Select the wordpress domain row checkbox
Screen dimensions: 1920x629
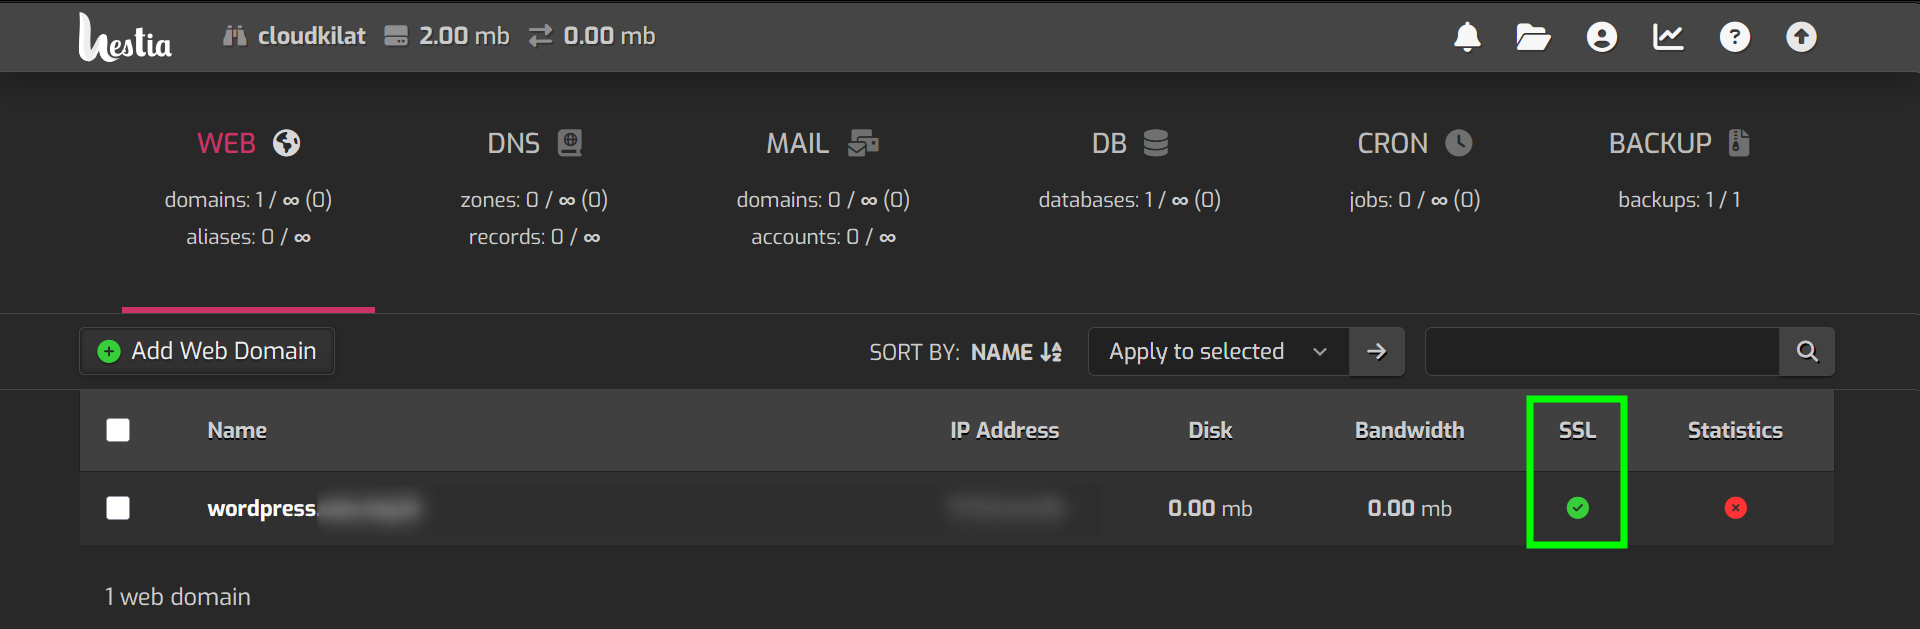point(118,508)
